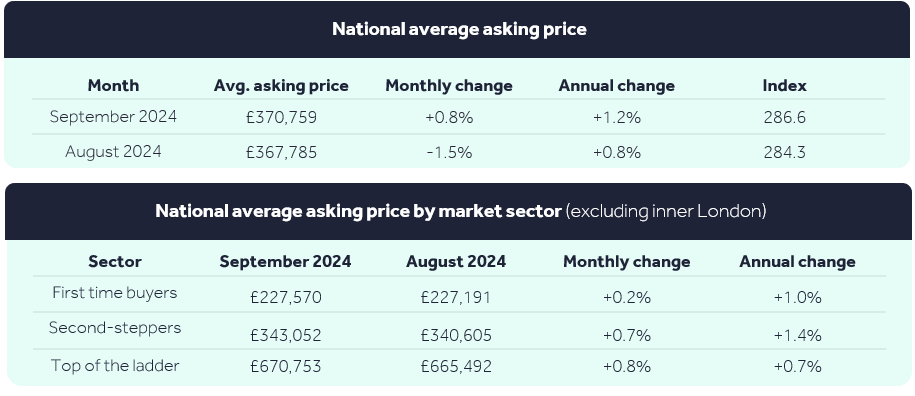Select the -1.5% monthly change value

click(x=449, y=153)
